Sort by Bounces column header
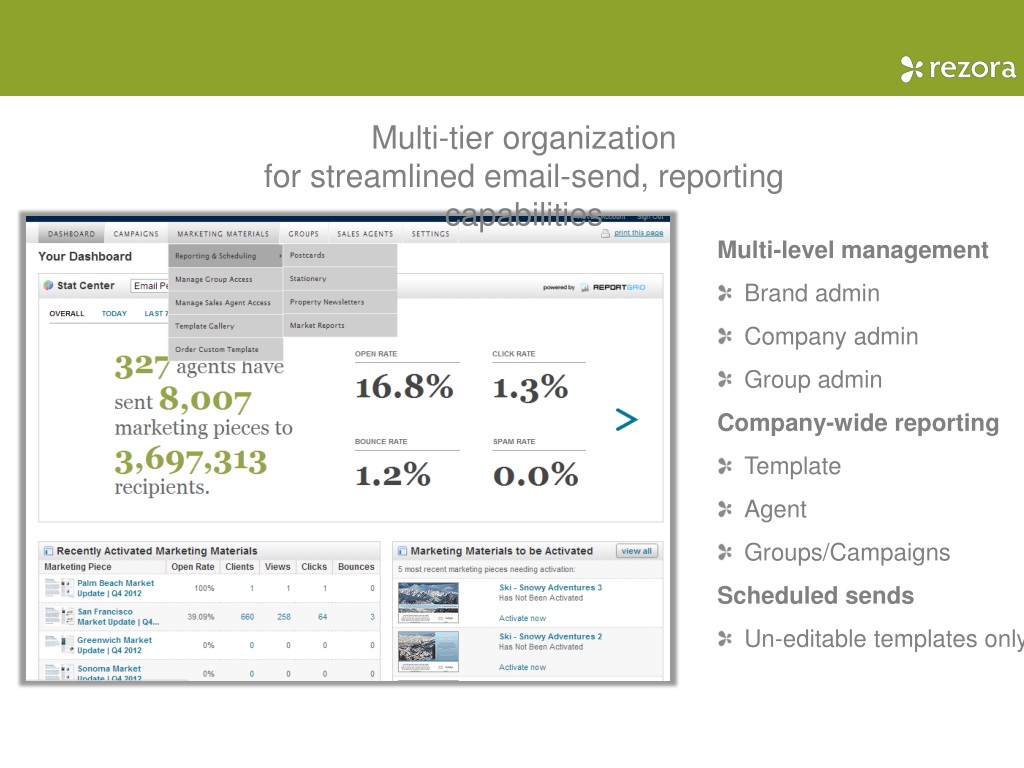This screenshot has height=768, width=1024. (356, 567)
